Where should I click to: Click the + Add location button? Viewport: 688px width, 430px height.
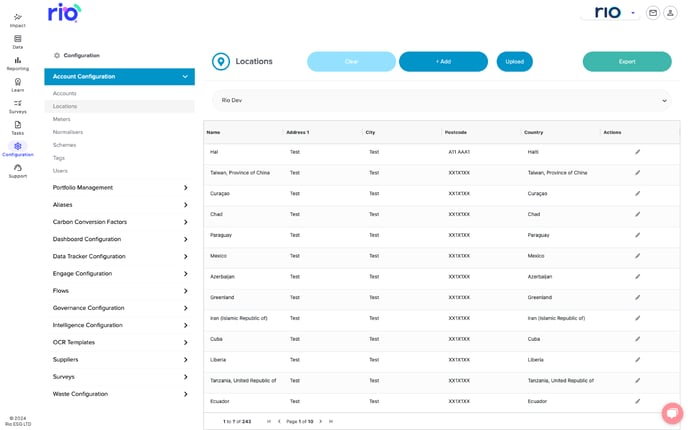pos(443,61)
